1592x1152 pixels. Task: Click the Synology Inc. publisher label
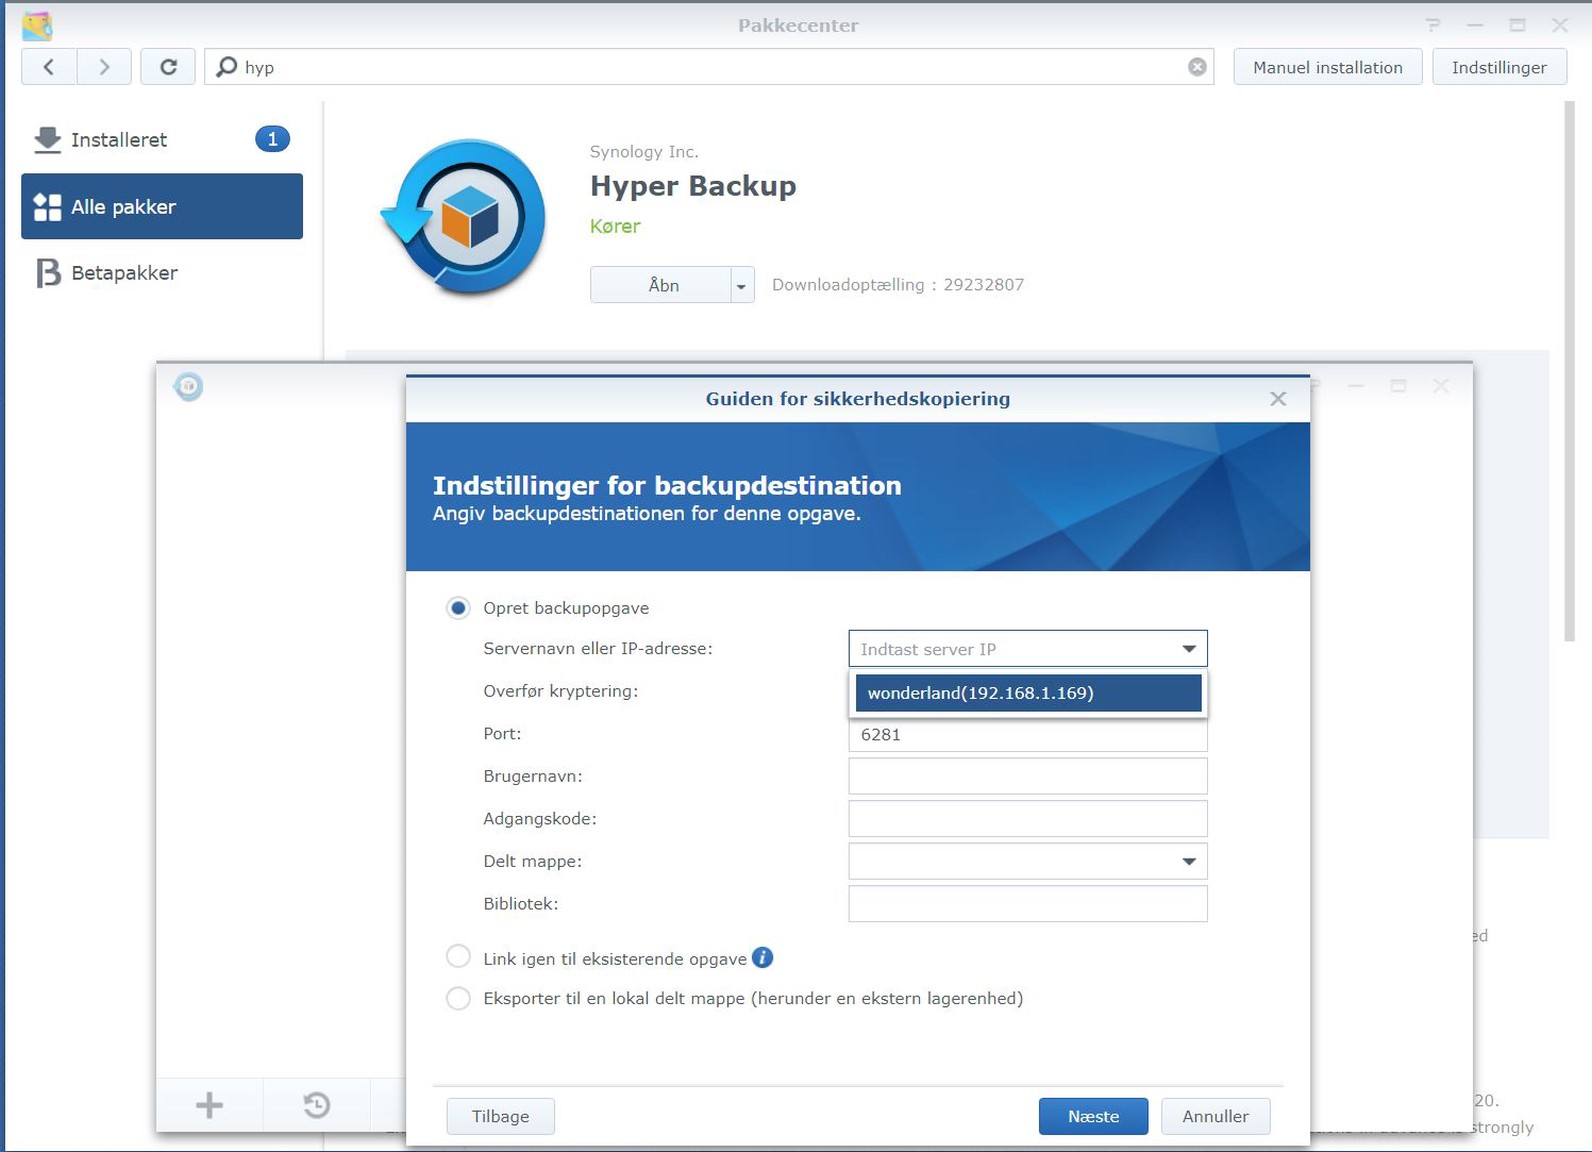[644, 151]
